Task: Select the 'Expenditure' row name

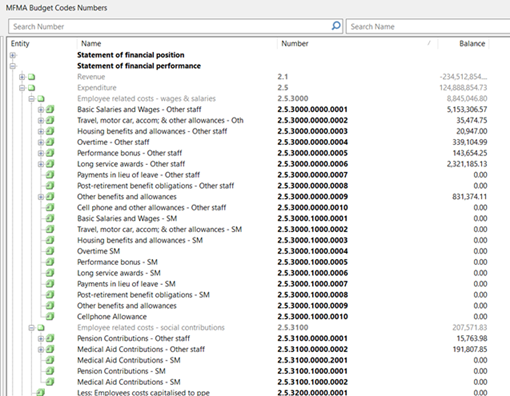Action: point(97,88)
